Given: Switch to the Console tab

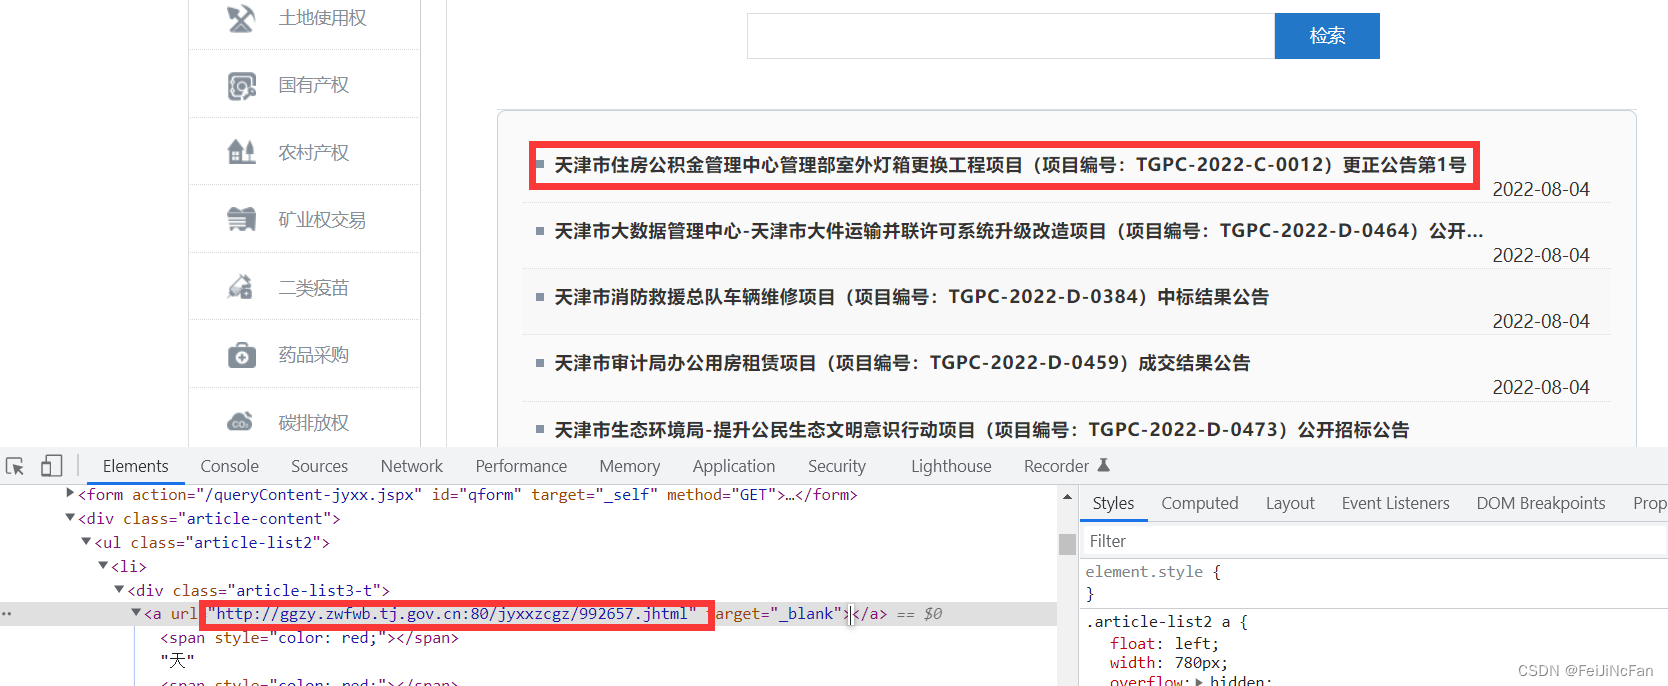Looking at the screenshot, I should (x=229, y=466).
